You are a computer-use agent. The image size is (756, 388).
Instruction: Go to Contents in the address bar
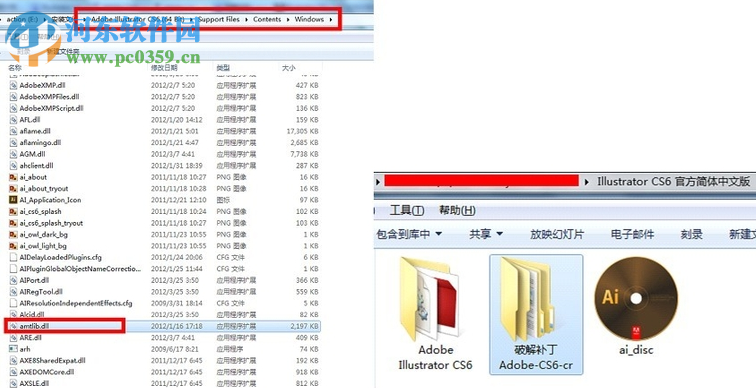pyautogui.click(x=267, y=19)
